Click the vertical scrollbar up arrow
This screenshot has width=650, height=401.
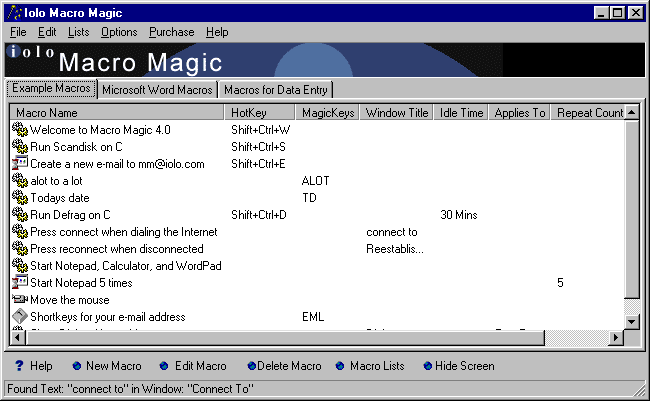point(632,112)
